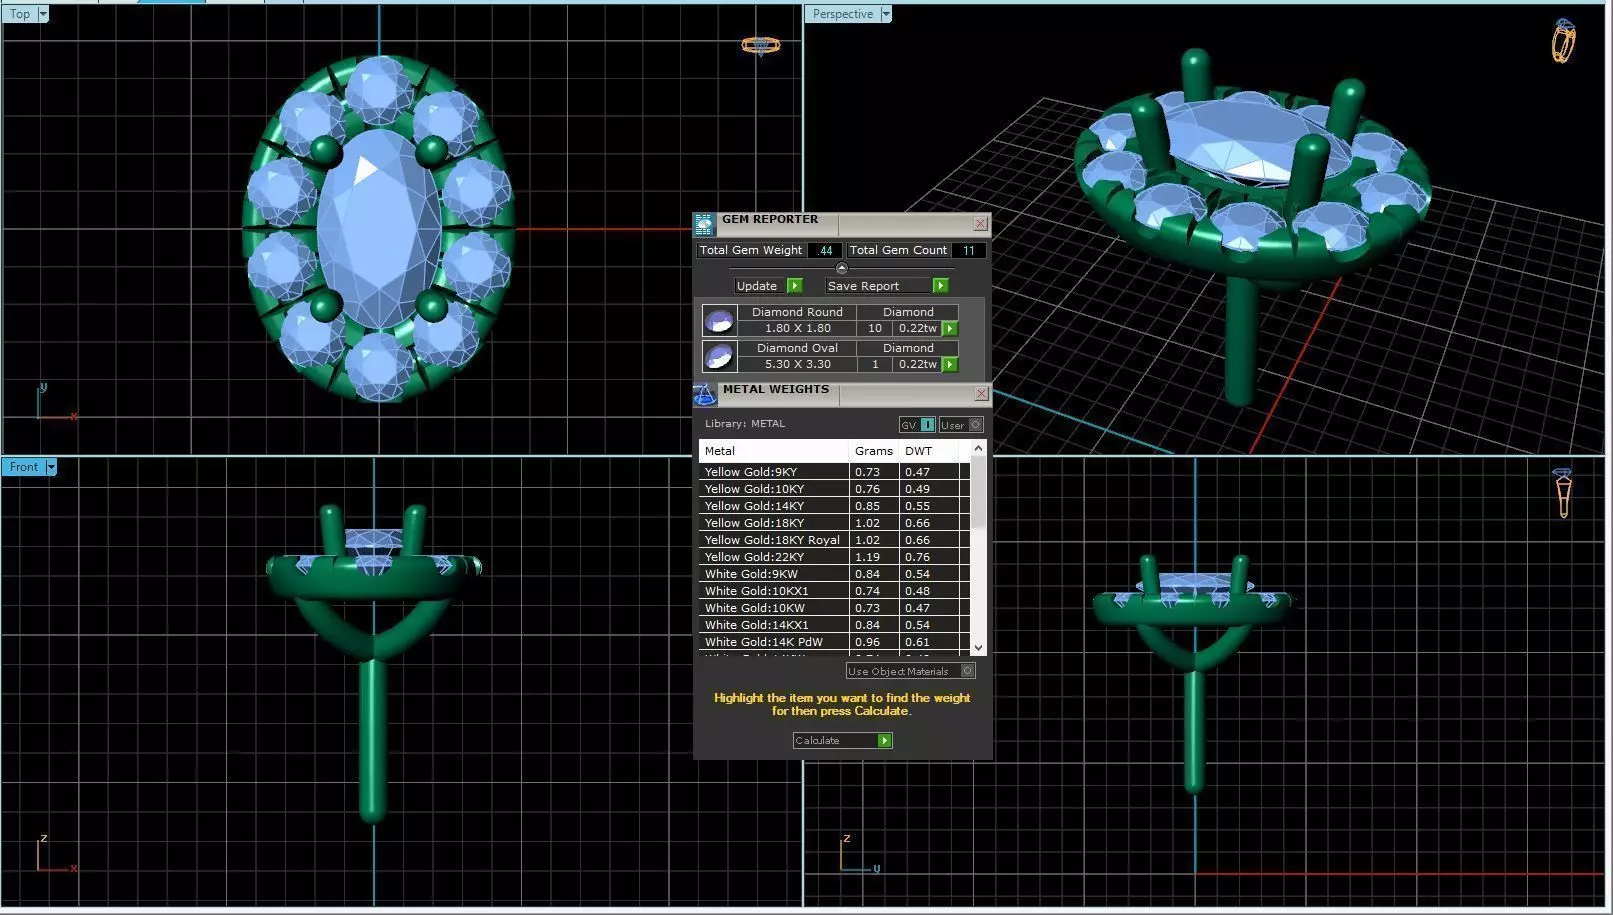Click the green arrow beside Calculate
The width and height of the screenshot is (1613, 915).
pyautogui.click(x=884, y=741)
